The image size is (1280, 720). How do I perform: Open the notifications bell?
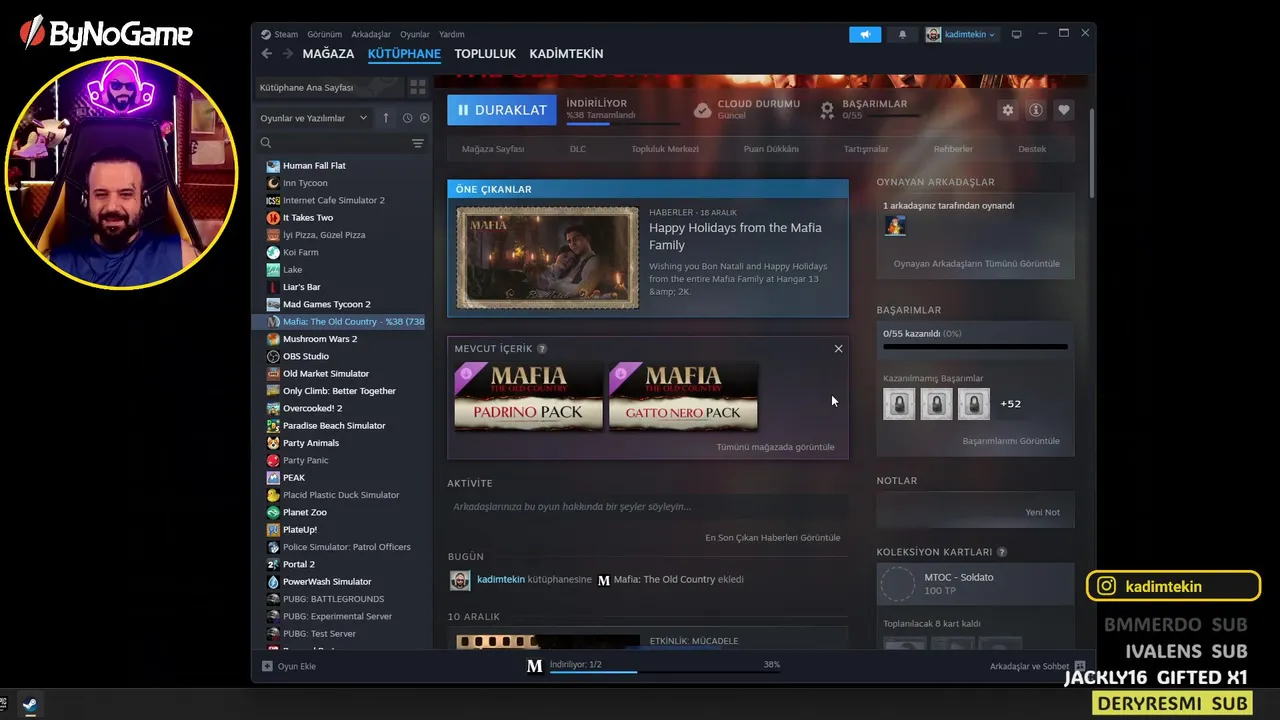(x=902, y=34)
